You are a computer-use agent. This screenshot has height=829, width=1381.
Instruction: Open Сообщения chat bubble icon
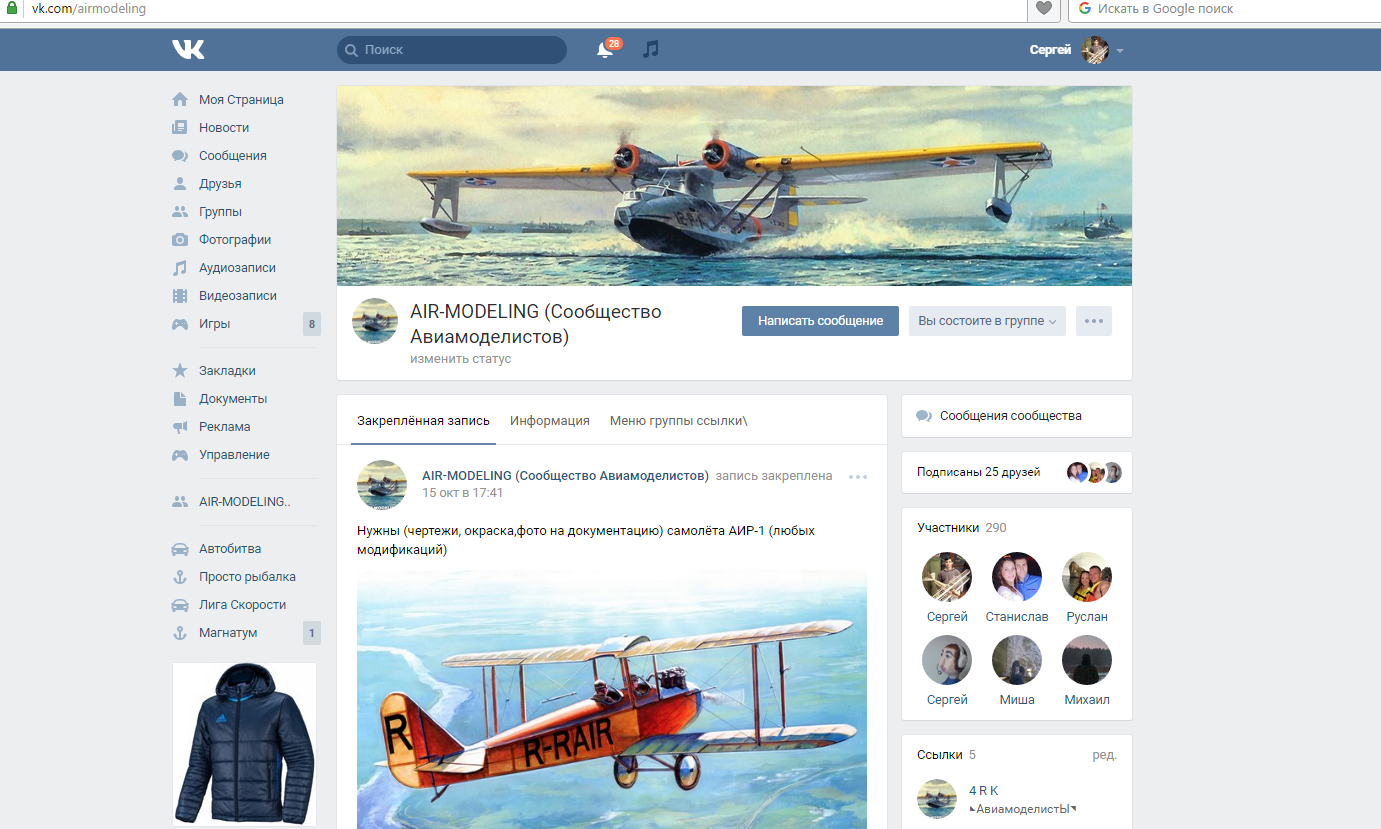(180, 155)
